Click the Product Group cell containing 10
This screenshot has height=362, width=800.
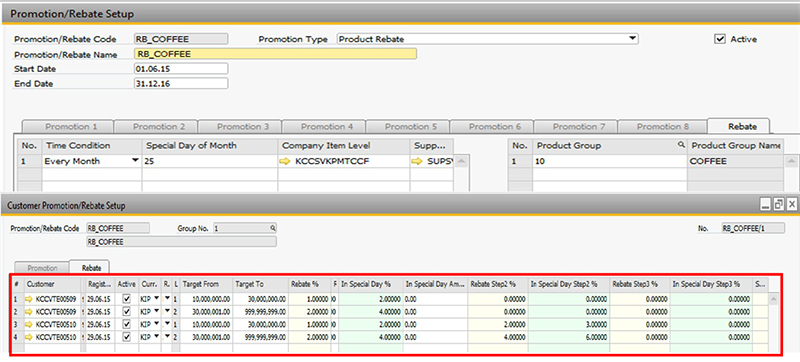(610, 161)
